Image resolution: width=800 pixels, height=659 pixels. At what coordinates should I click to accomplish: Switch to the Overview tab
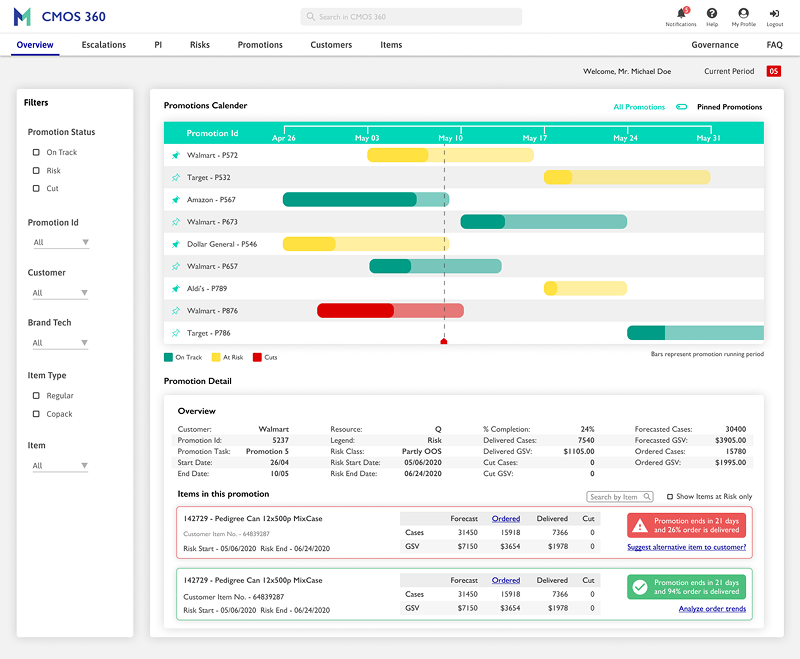point(35,45)
